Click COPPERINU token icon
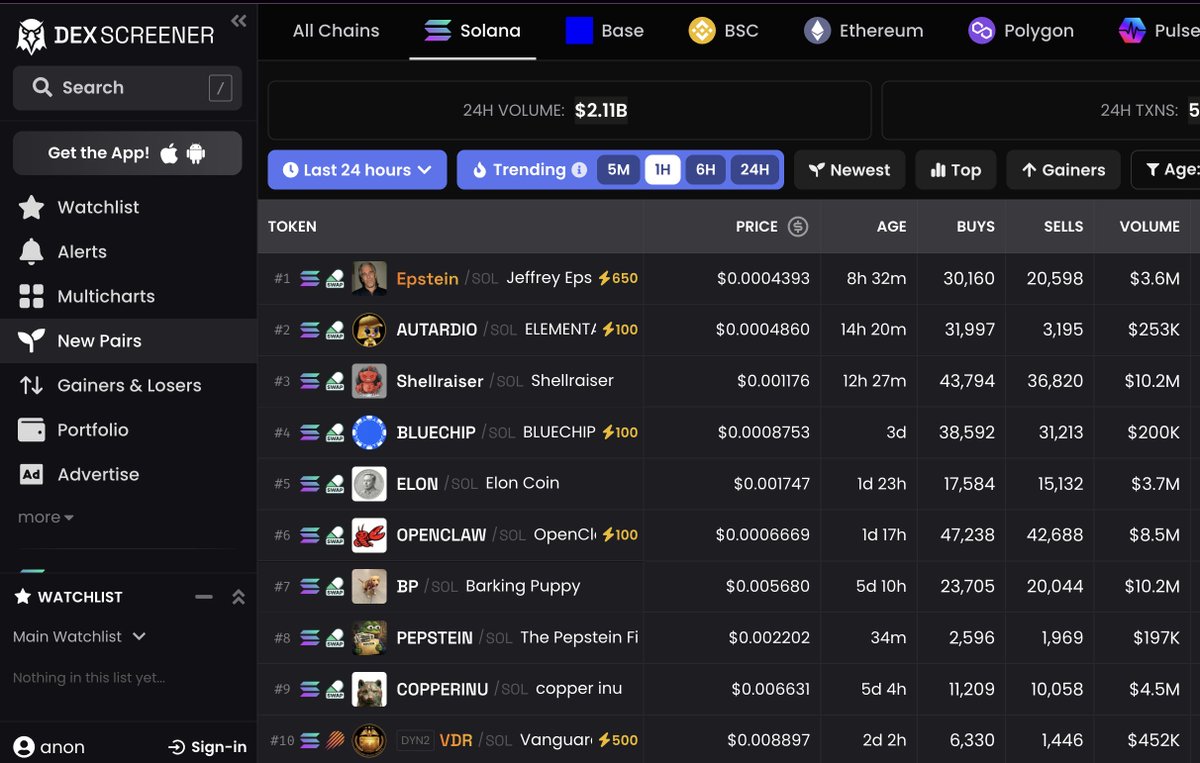This screenshot has width=1200, height=763. pos(369,689)
